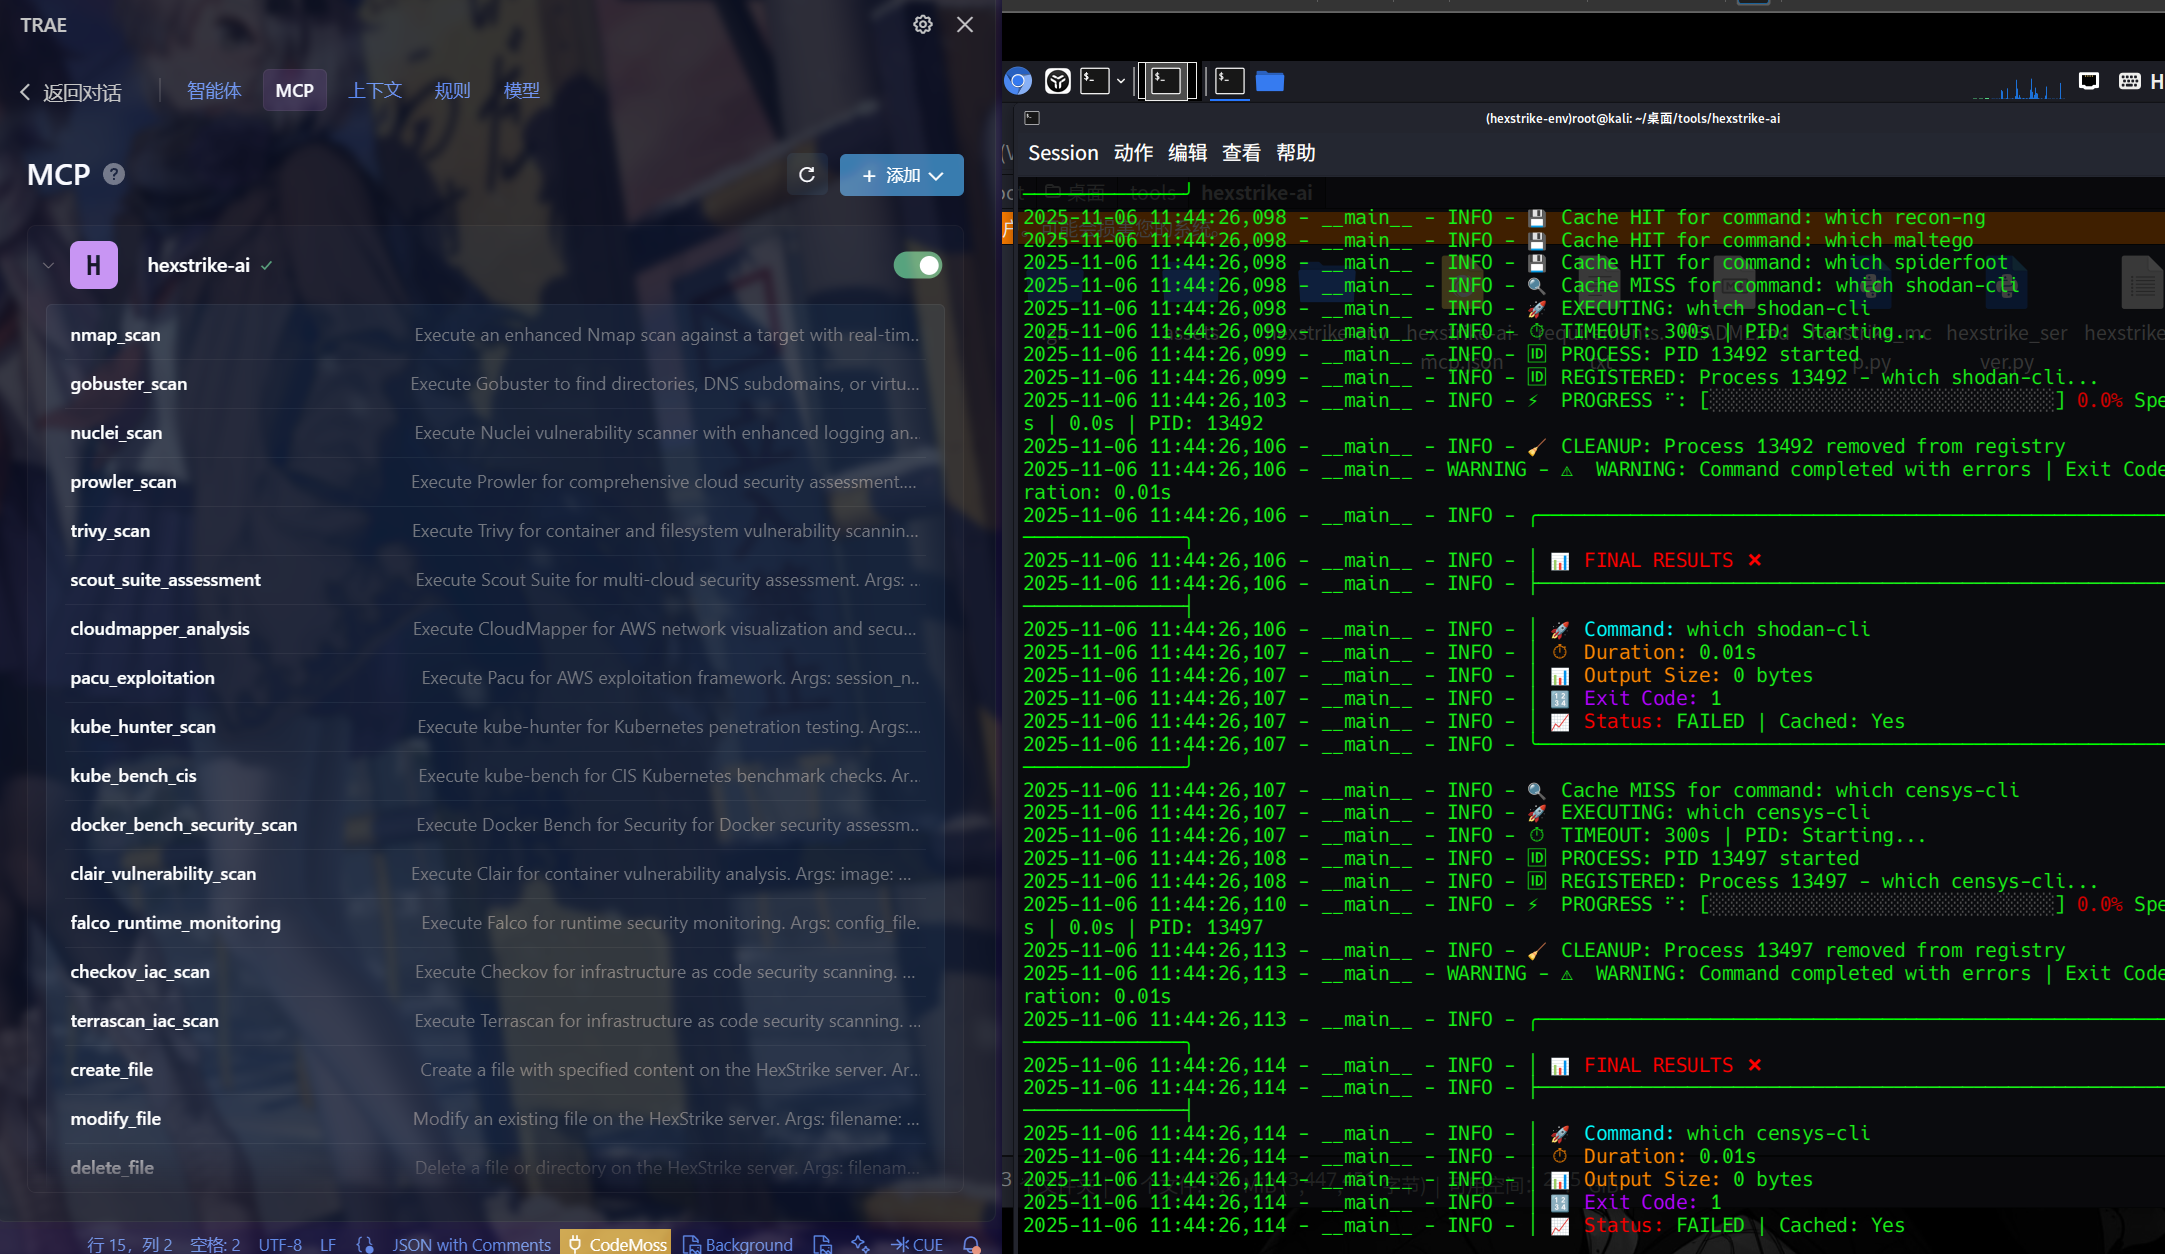Viewport: 2165px width, 1254px height.
Task: Click the MCP help question mark icon
Action: pos(114,175)
